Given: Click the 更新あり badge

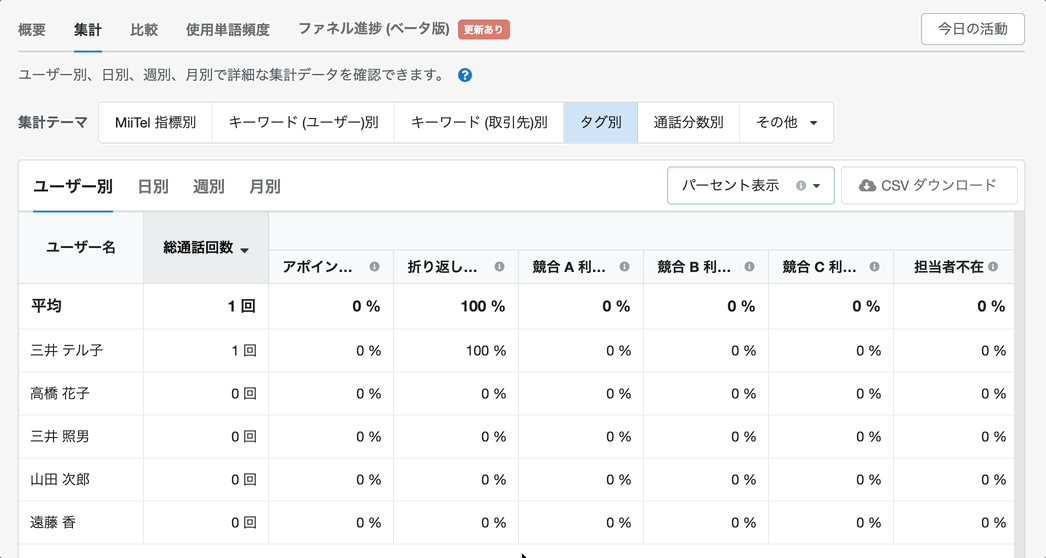Looking at the screenshot, I should pos(484,30).
